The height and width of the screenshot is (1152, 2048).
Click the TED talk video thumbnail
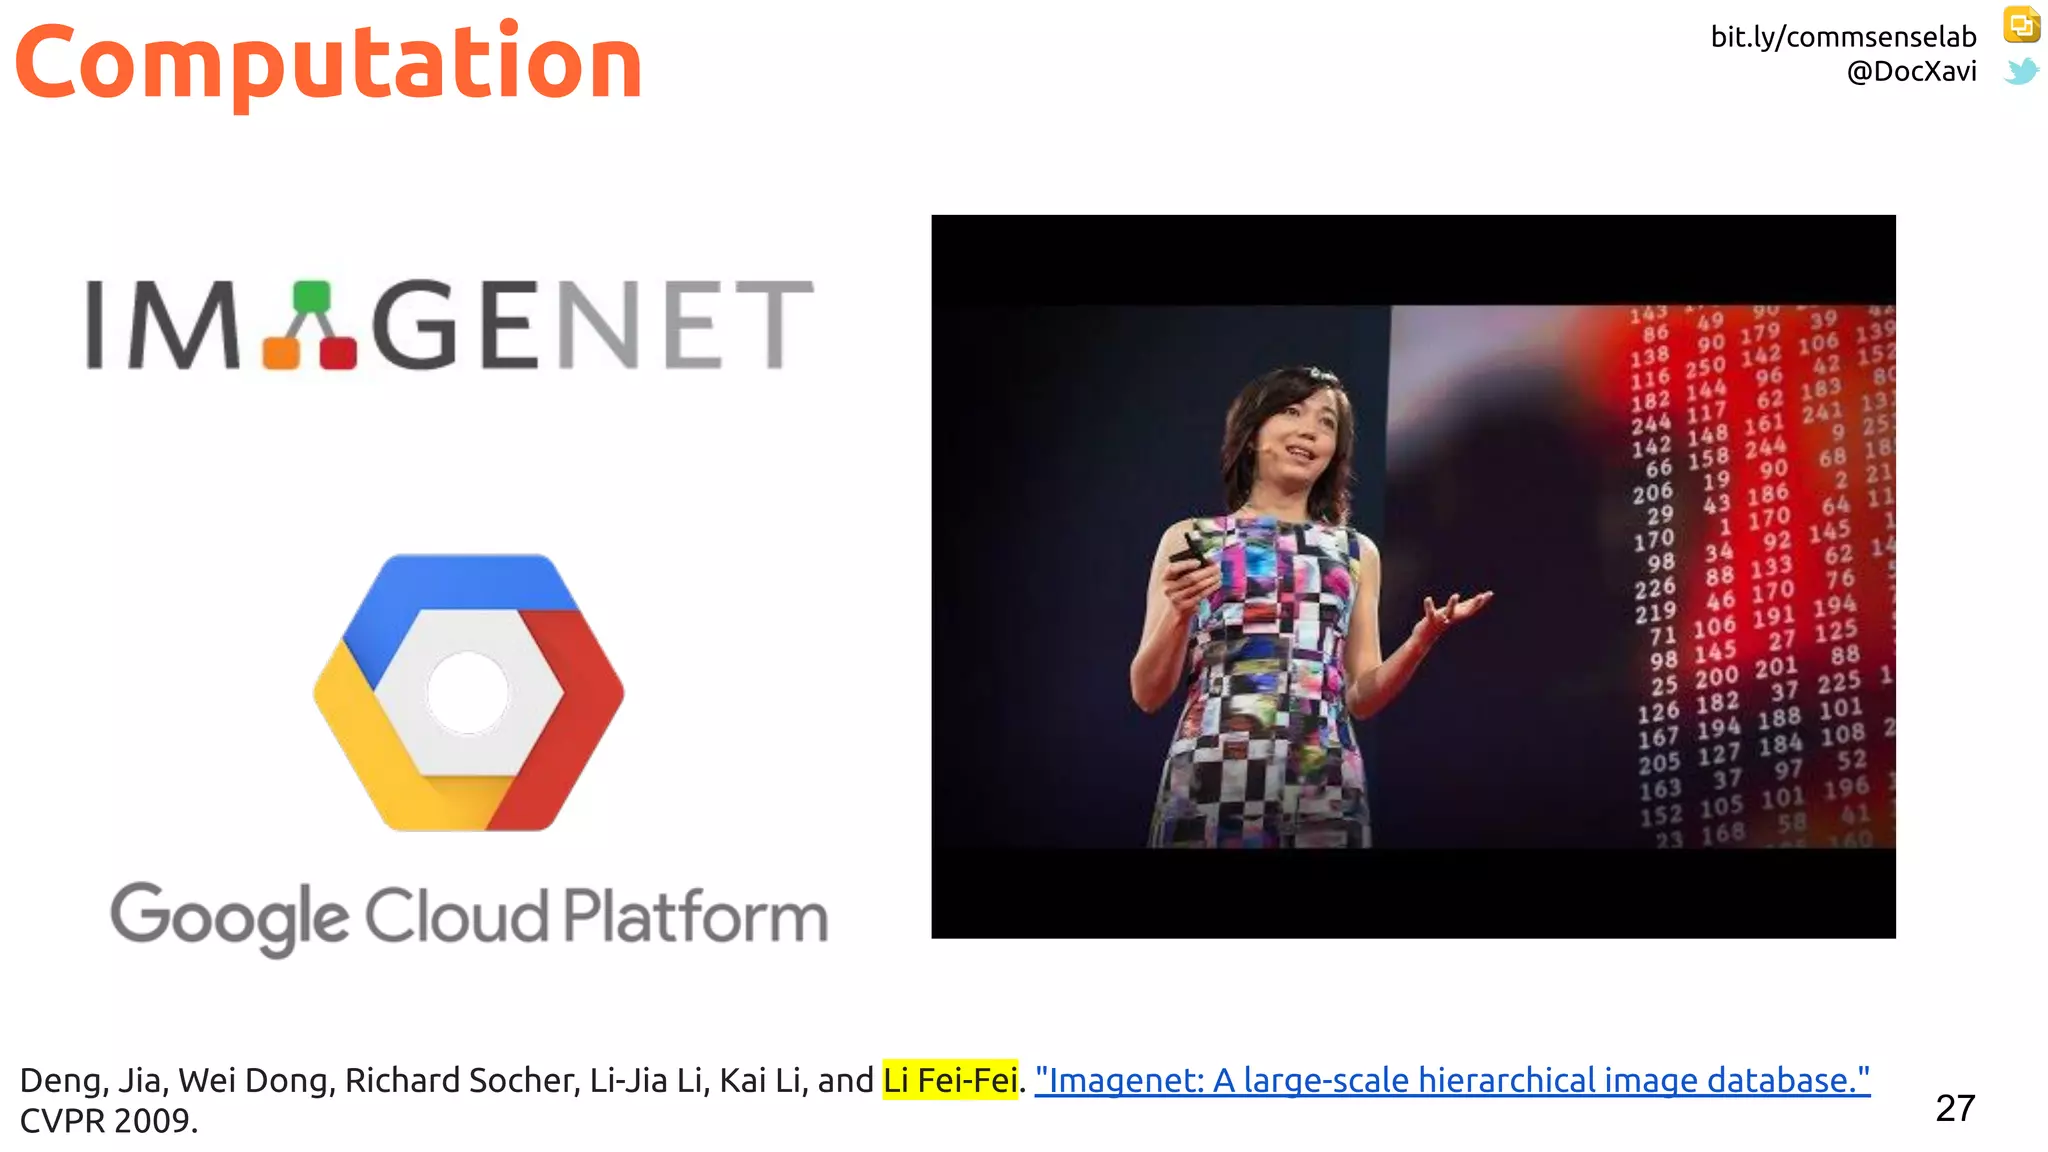[1413, 576]
